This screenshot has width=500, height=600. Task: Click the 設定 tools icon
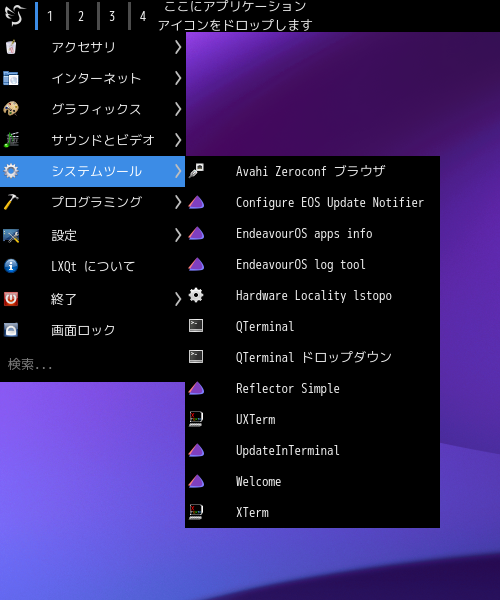point(11,235)
